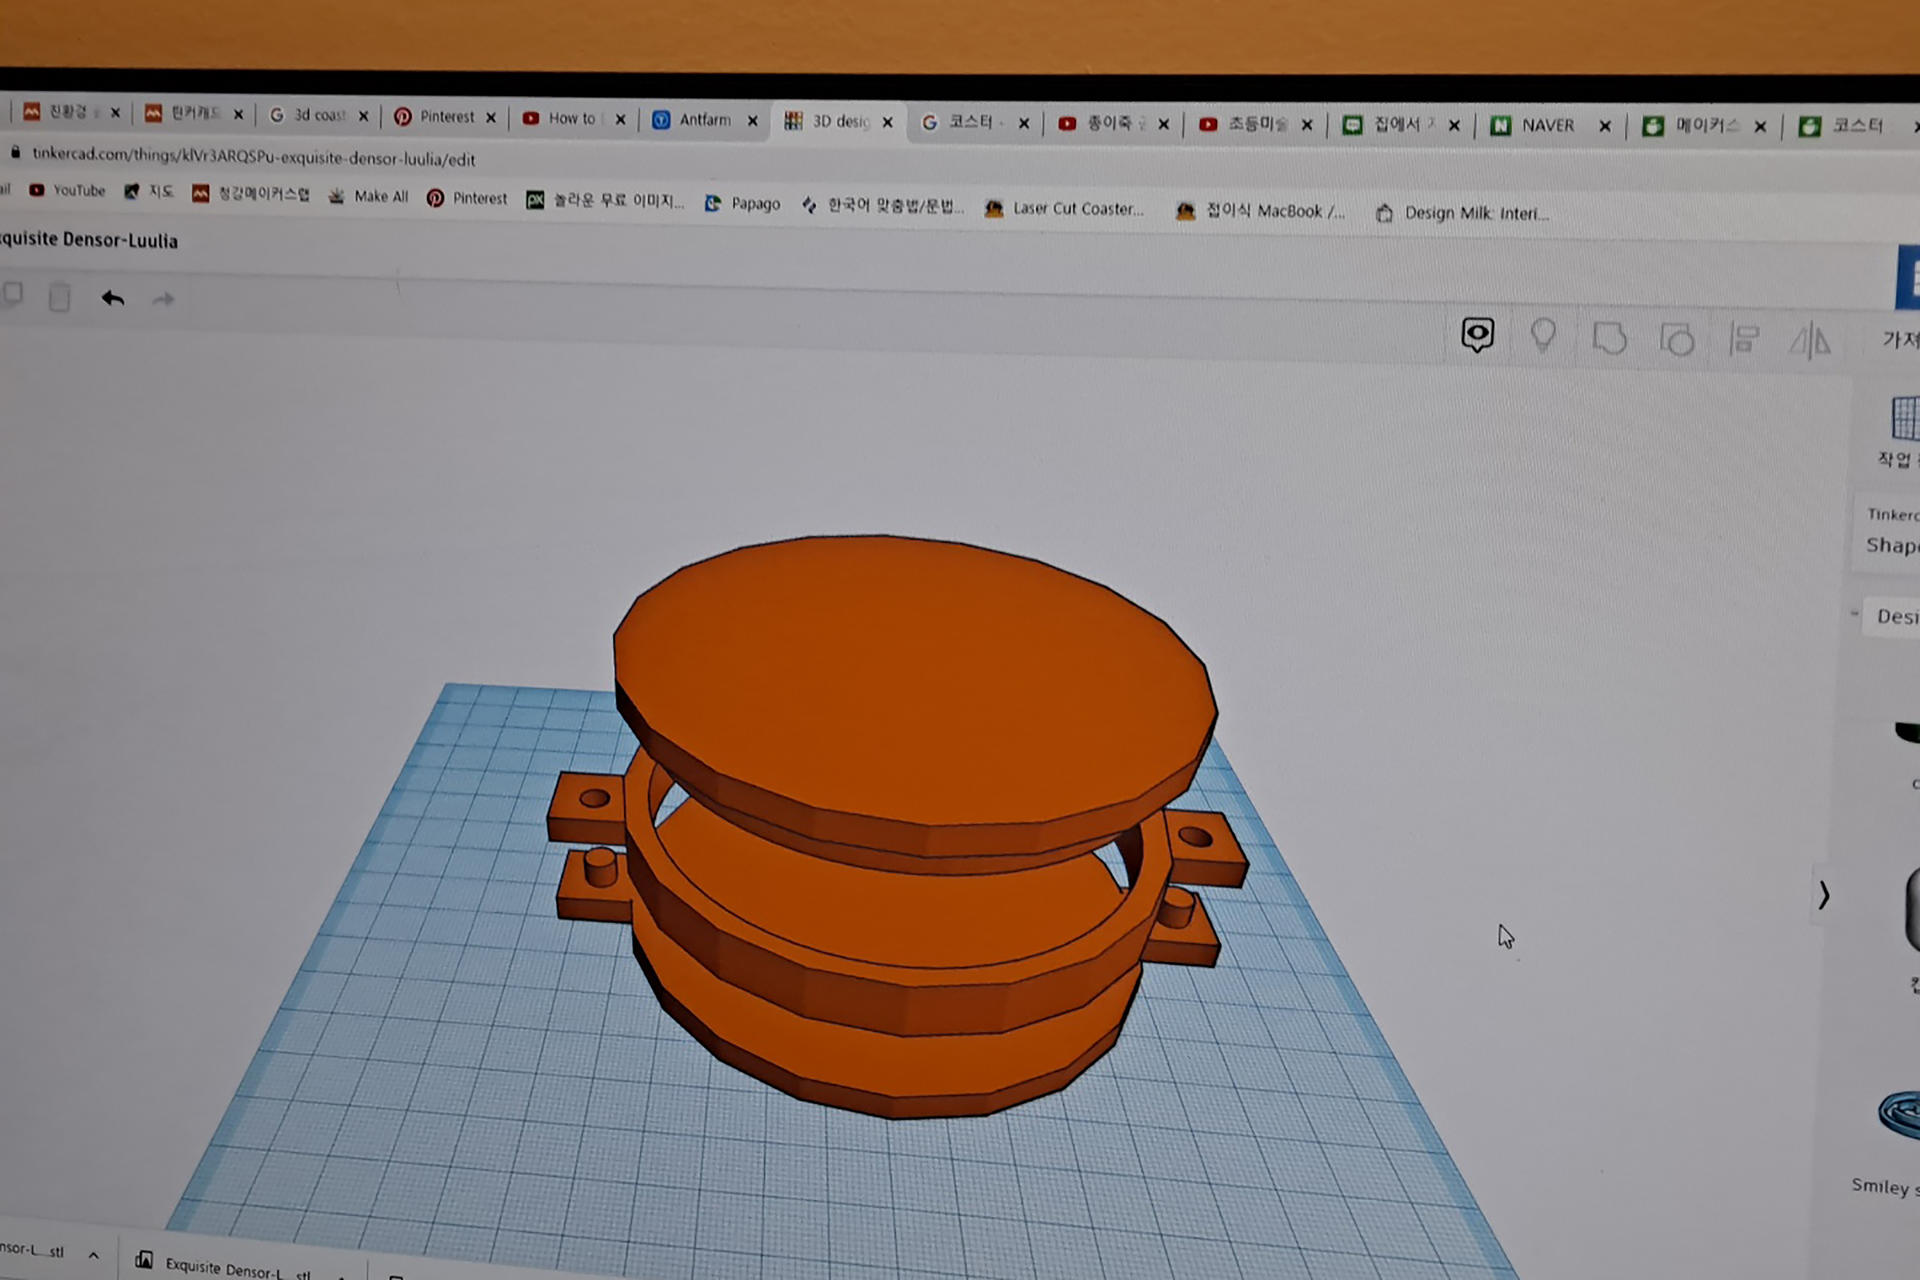Click the Mirror tool icon
Viewport: 1920px width, 1280px height.
pyautogui.click(x=1810, y=341)
